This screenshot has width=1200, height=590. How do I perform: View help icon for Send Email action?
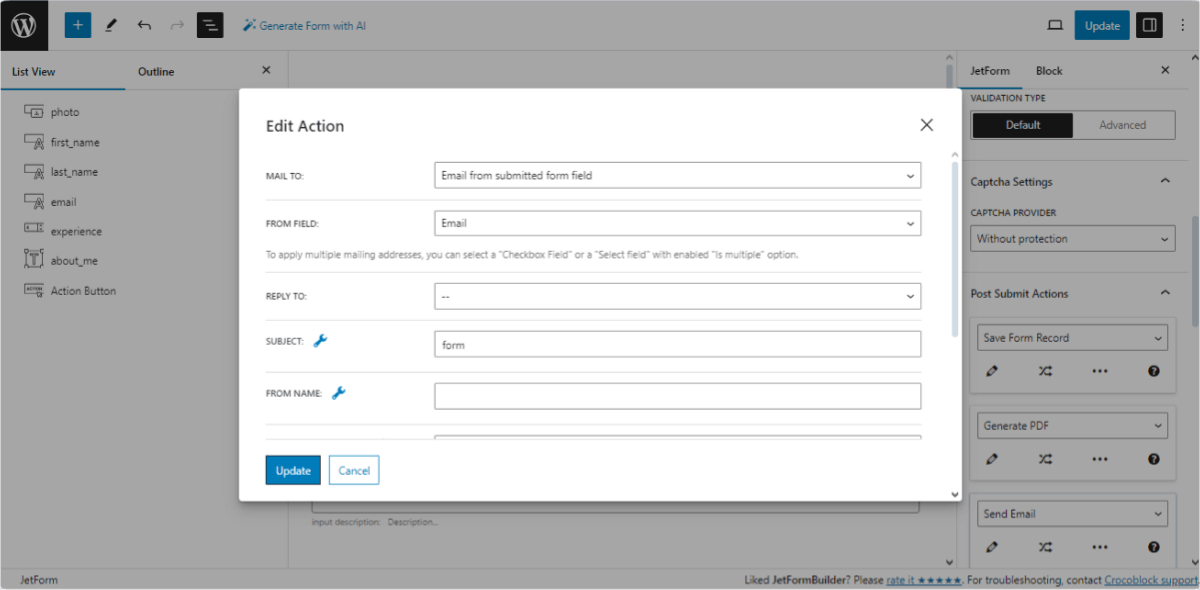tap(1153, 547)
